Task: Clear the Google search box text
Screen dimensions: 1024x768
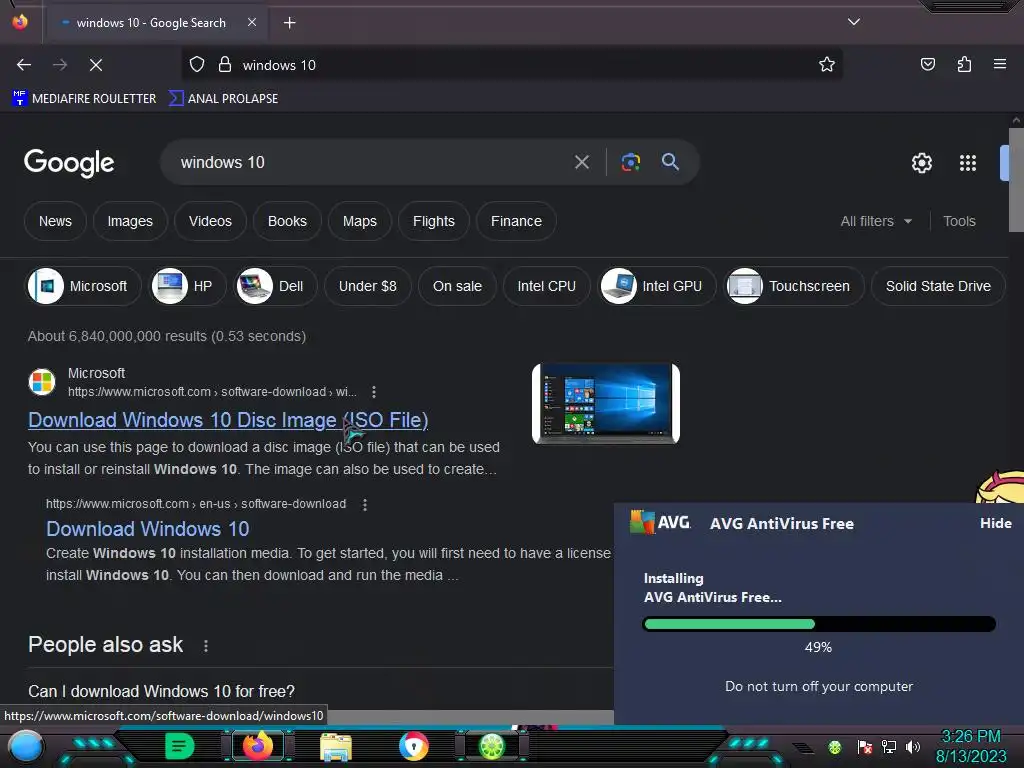Action: coord(582,162)
